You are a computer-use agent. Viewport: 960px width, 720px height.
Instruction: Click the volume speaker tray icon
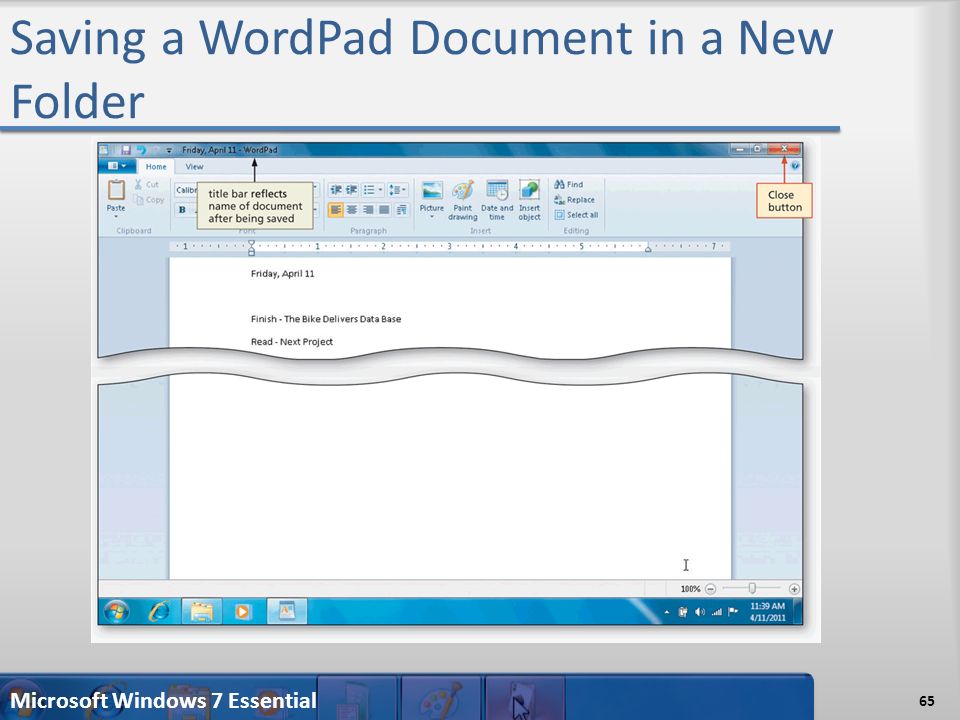click(x=700, y=612)
